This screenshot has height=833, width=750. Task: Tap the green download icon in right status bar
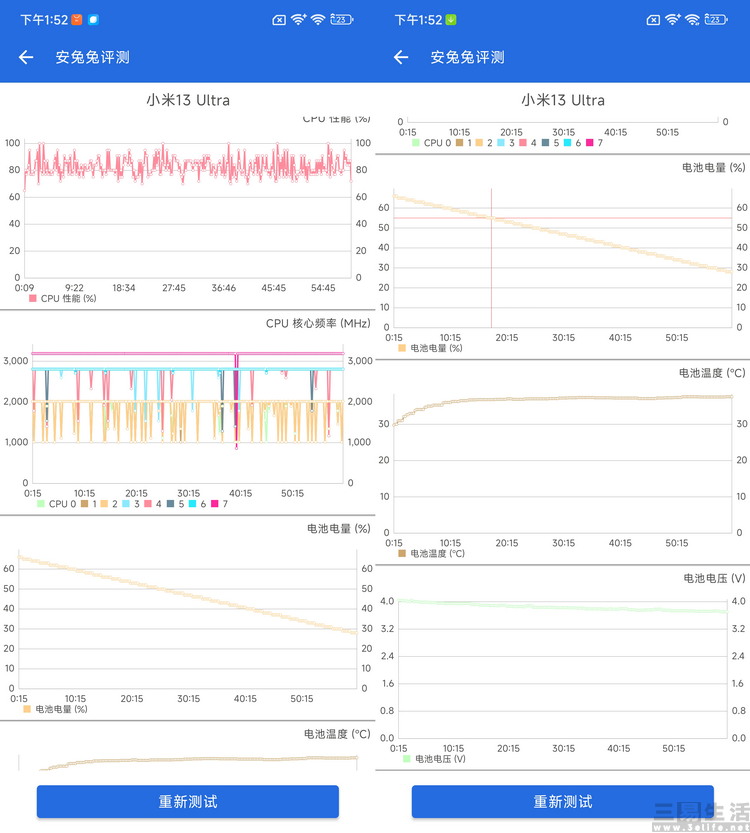451,20
